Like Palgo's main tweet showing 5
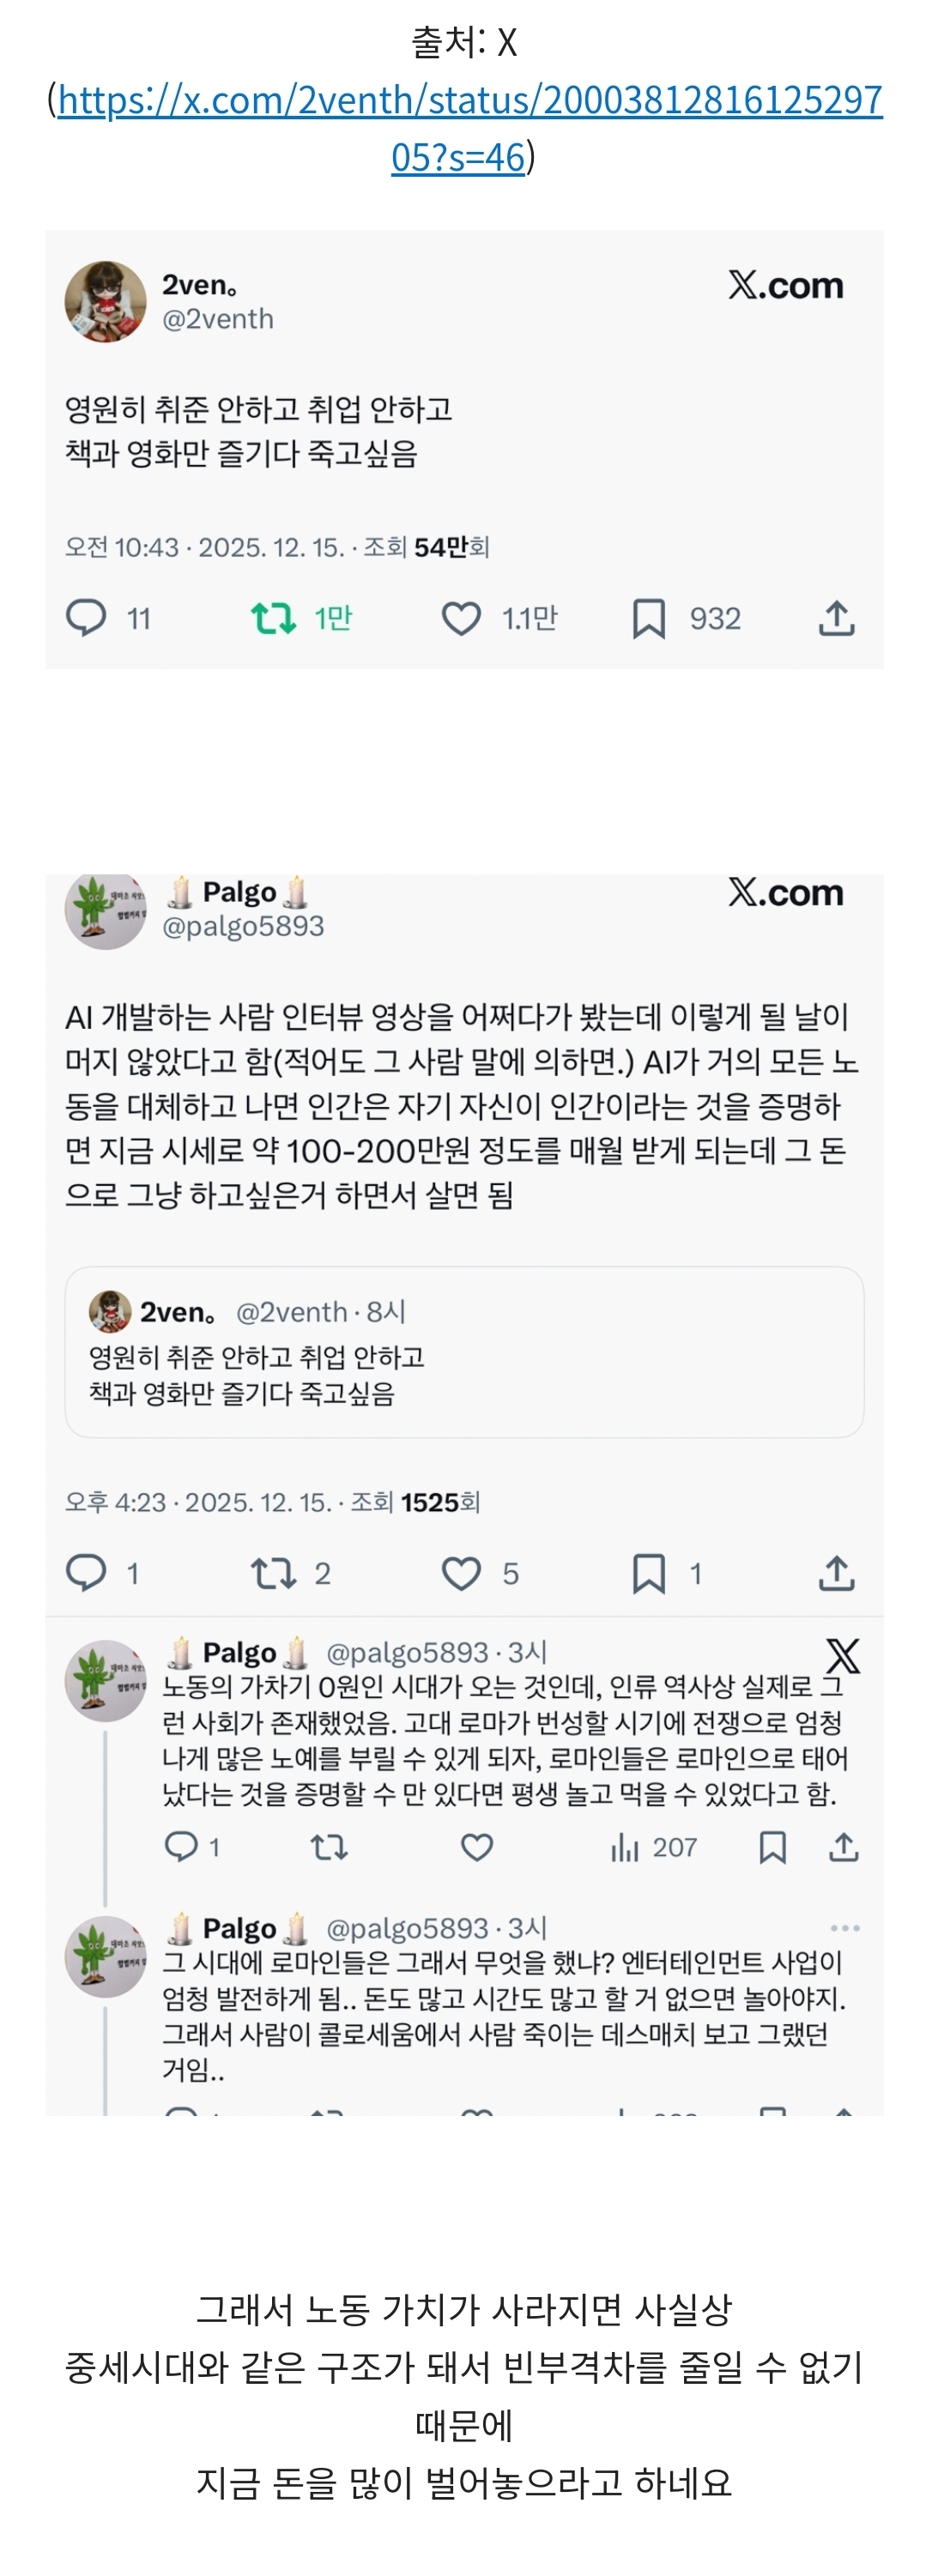 (461, 1573)
